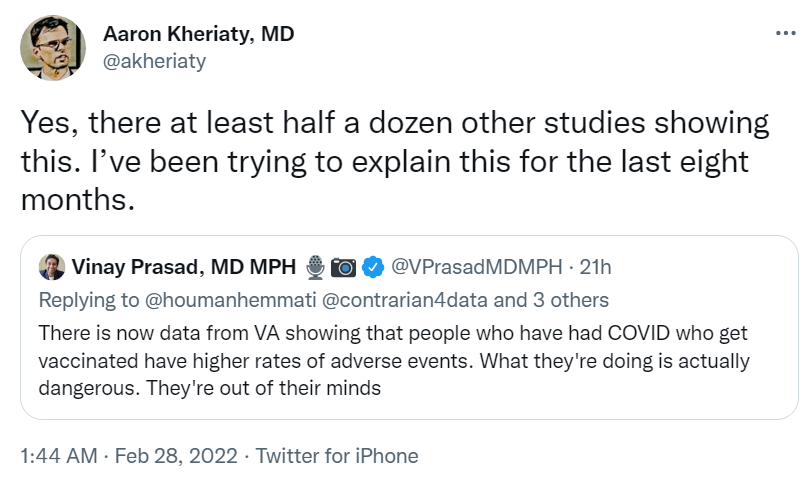The height and width of the screenshot is (481, 807).
Task: Open the quoted tweet about VA data
Action: pyautogui.click(x=400, y=359)
